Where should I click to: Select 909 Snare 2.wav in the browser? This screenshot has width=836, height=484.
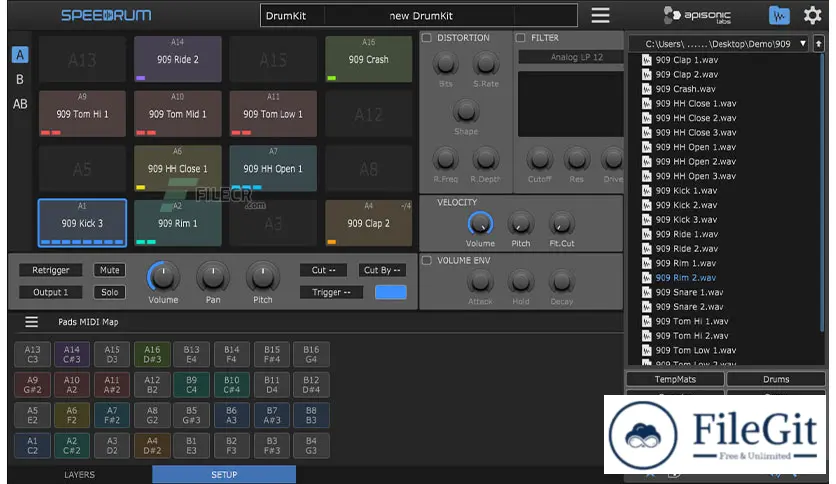tap(689, 307)
